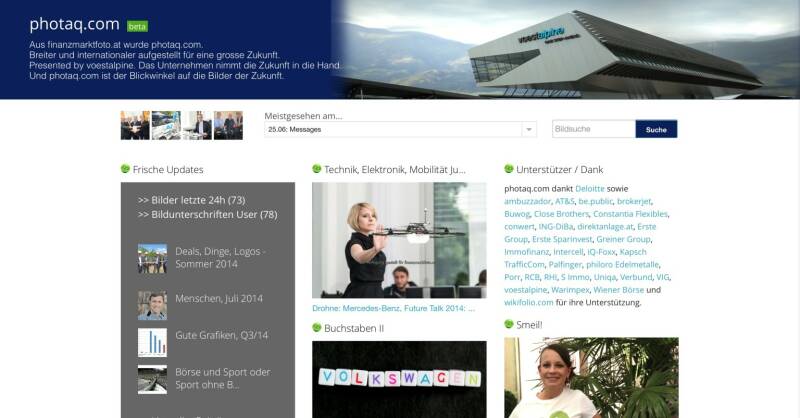Click green icon next to Frische Updates

click(126, 168)
